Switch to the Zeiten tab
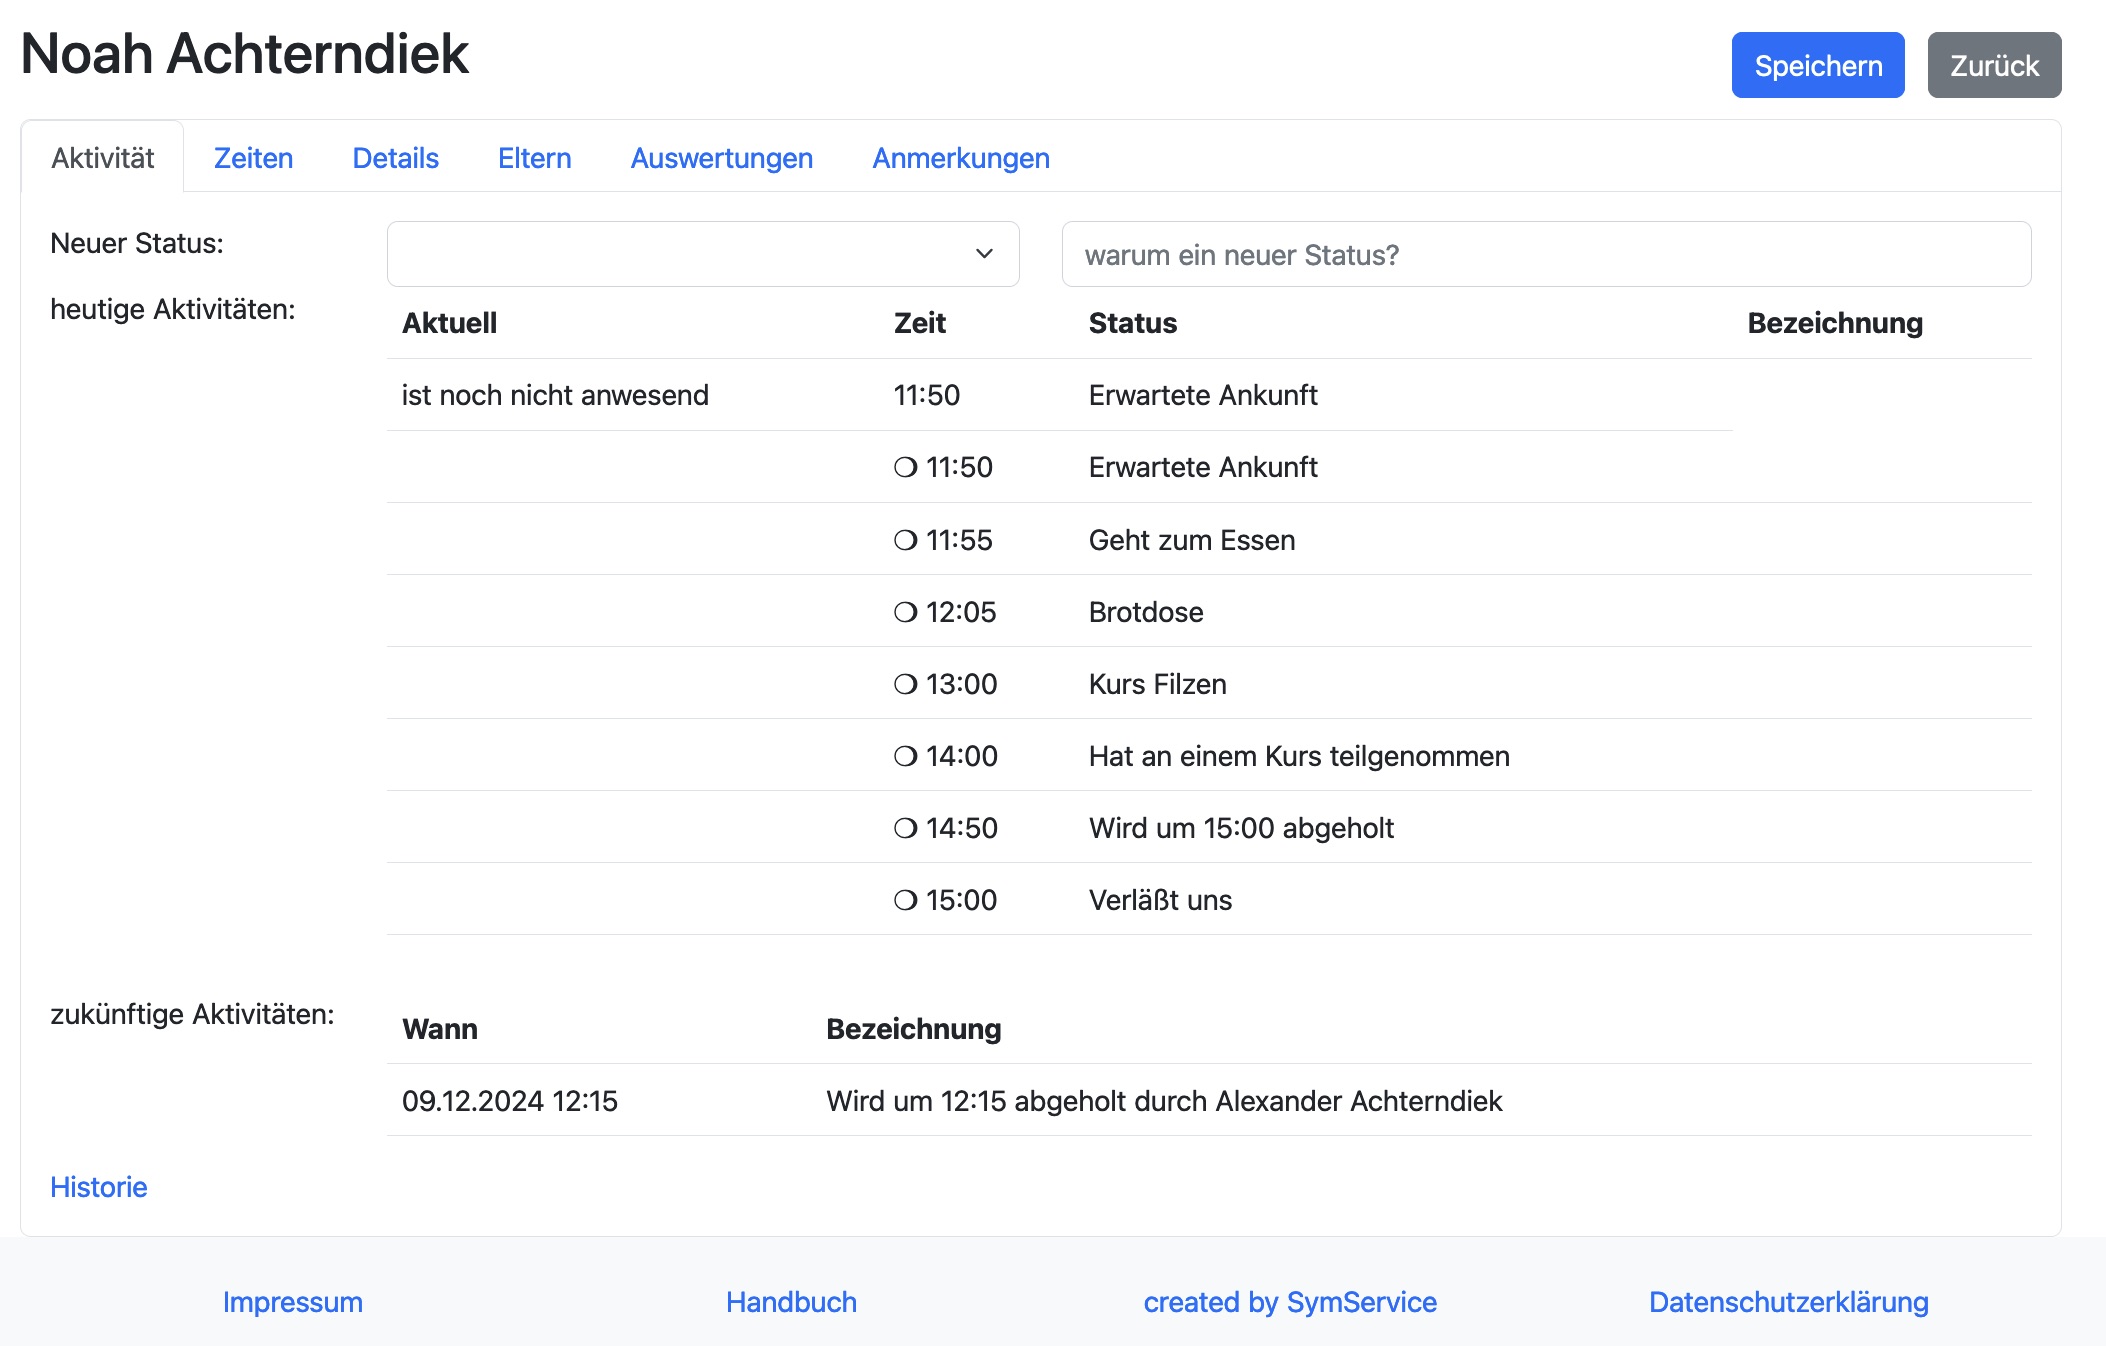2106x1346 pixels. [254, 158]
